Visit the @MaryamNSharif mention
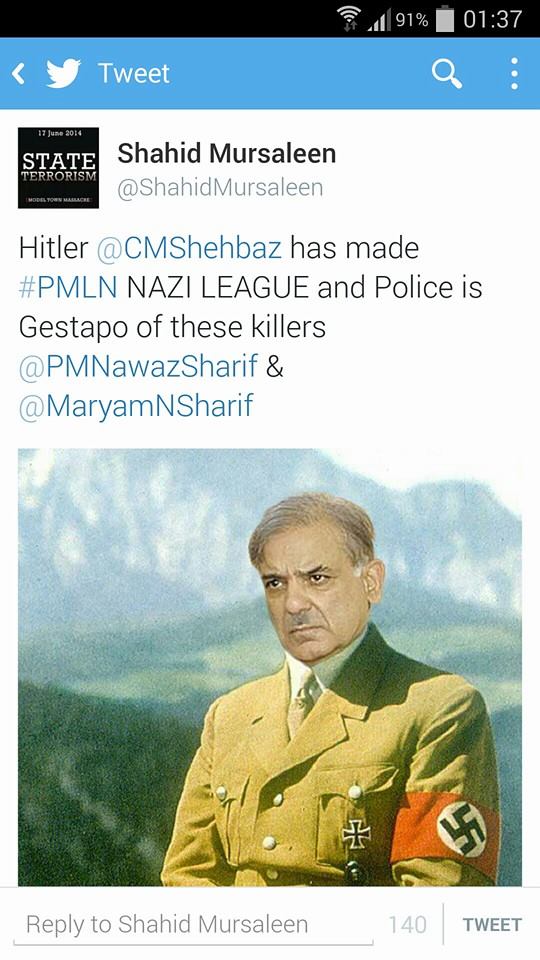 pyautogui.click(x=136, y=406)
